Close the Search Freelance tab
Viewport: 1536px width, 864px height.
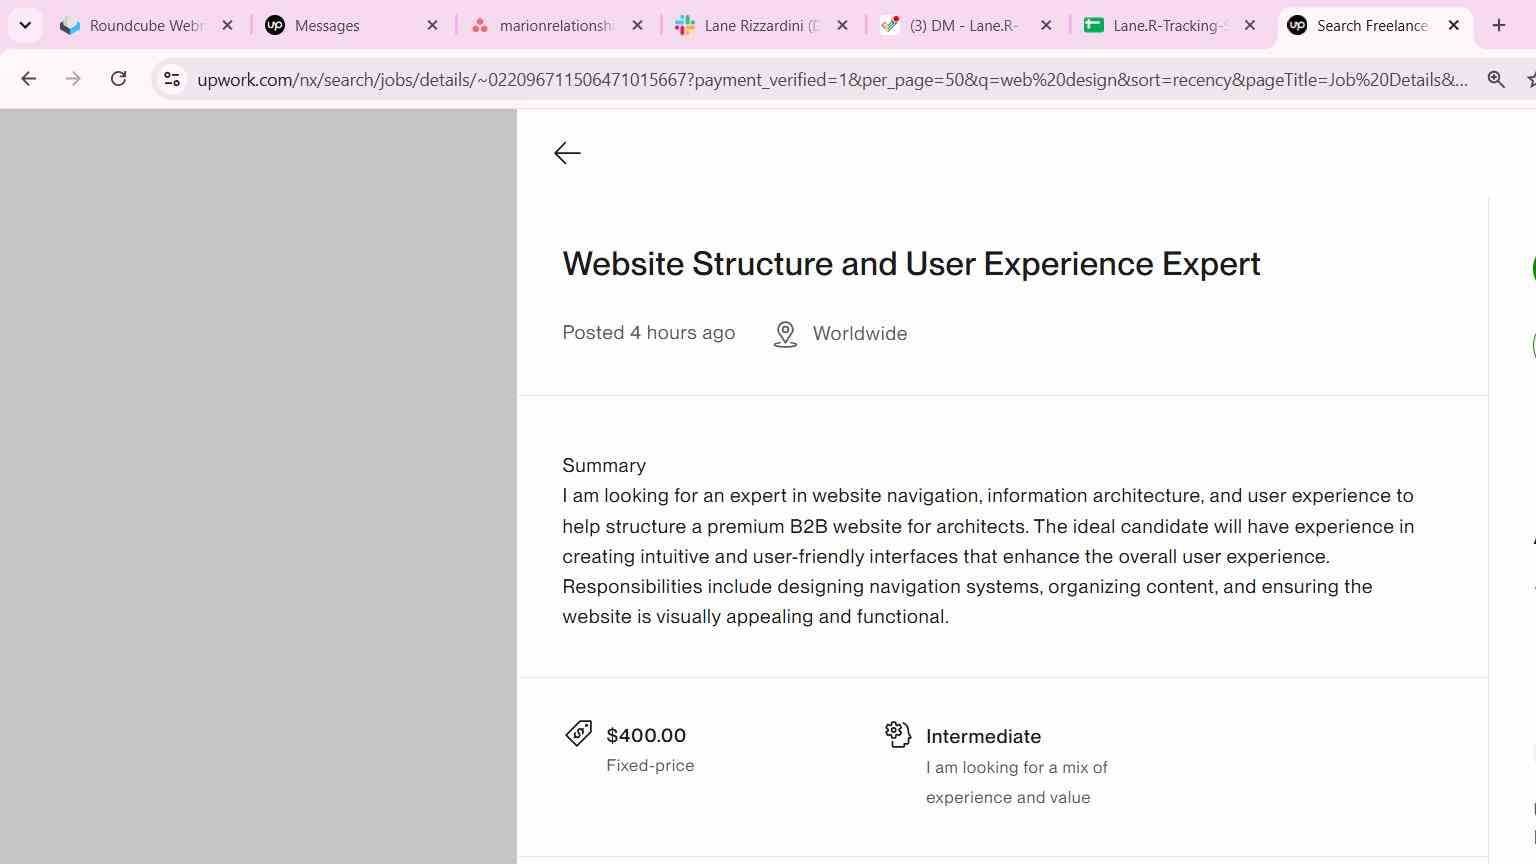[1453, 25]
